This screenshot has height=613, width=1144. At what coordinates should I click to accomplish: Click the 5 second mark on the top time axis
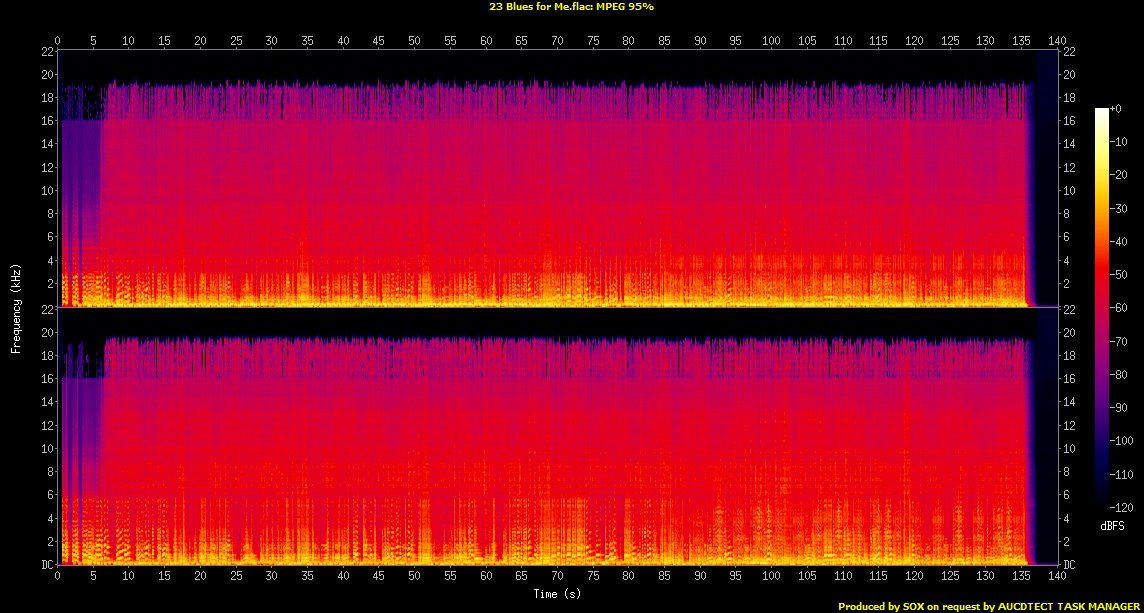pyautogui.click(x=93, y=41)
